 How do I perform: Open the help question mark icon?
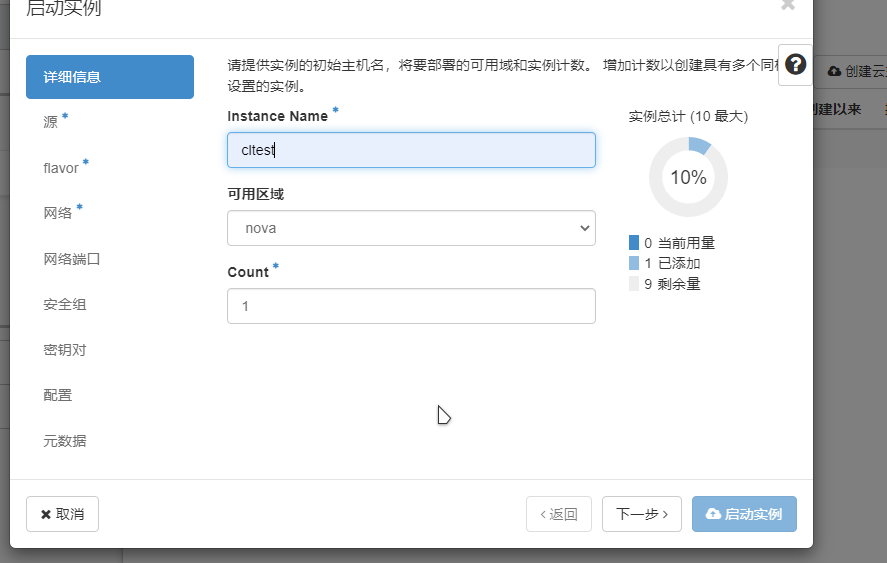pos(795,65)
